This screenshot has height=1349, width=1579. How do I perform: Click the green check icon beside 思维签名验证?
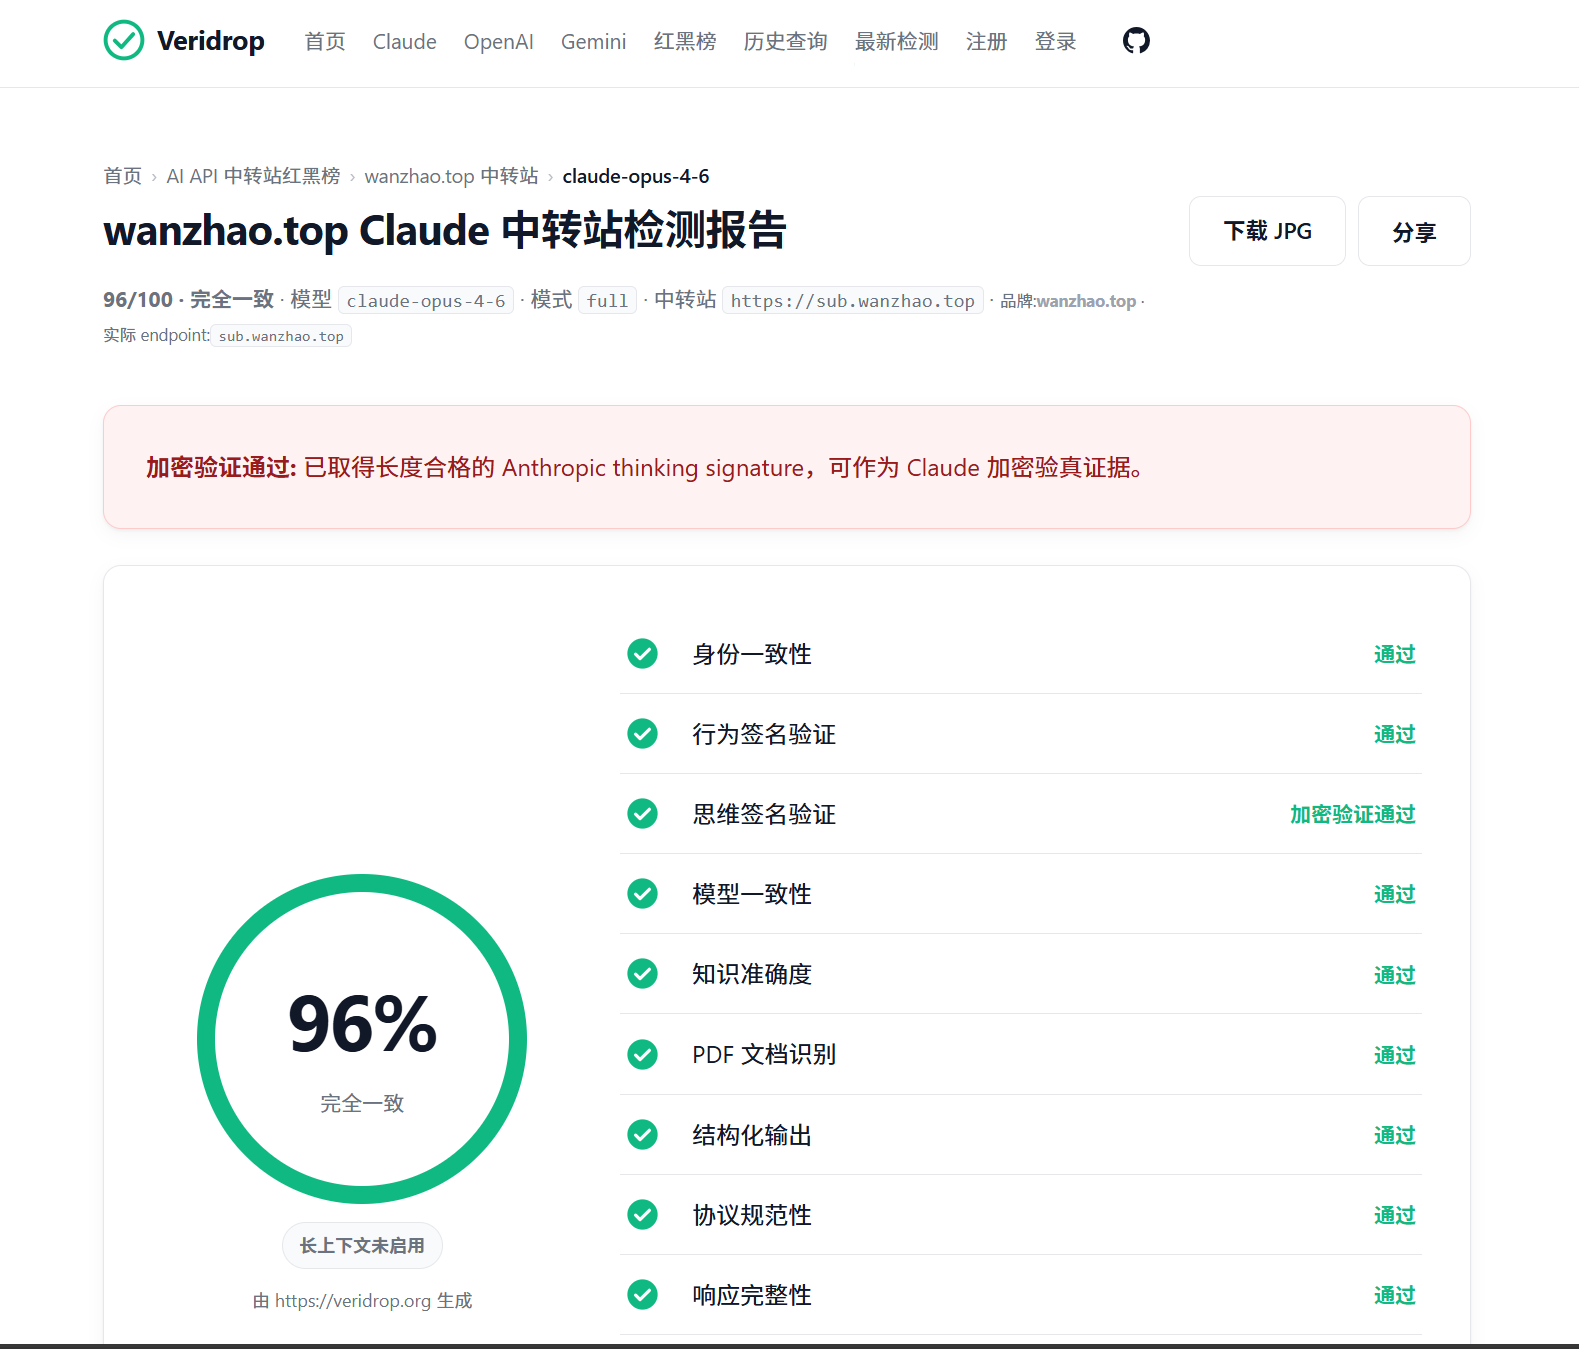[x=642, y=814]
